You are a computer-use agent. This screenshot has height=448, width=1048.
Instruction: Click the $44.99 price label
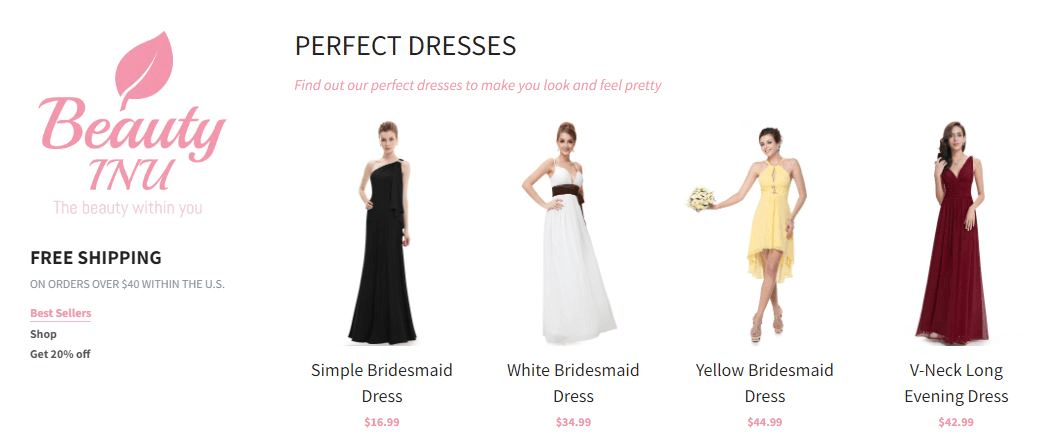click(x=765, y=422)
